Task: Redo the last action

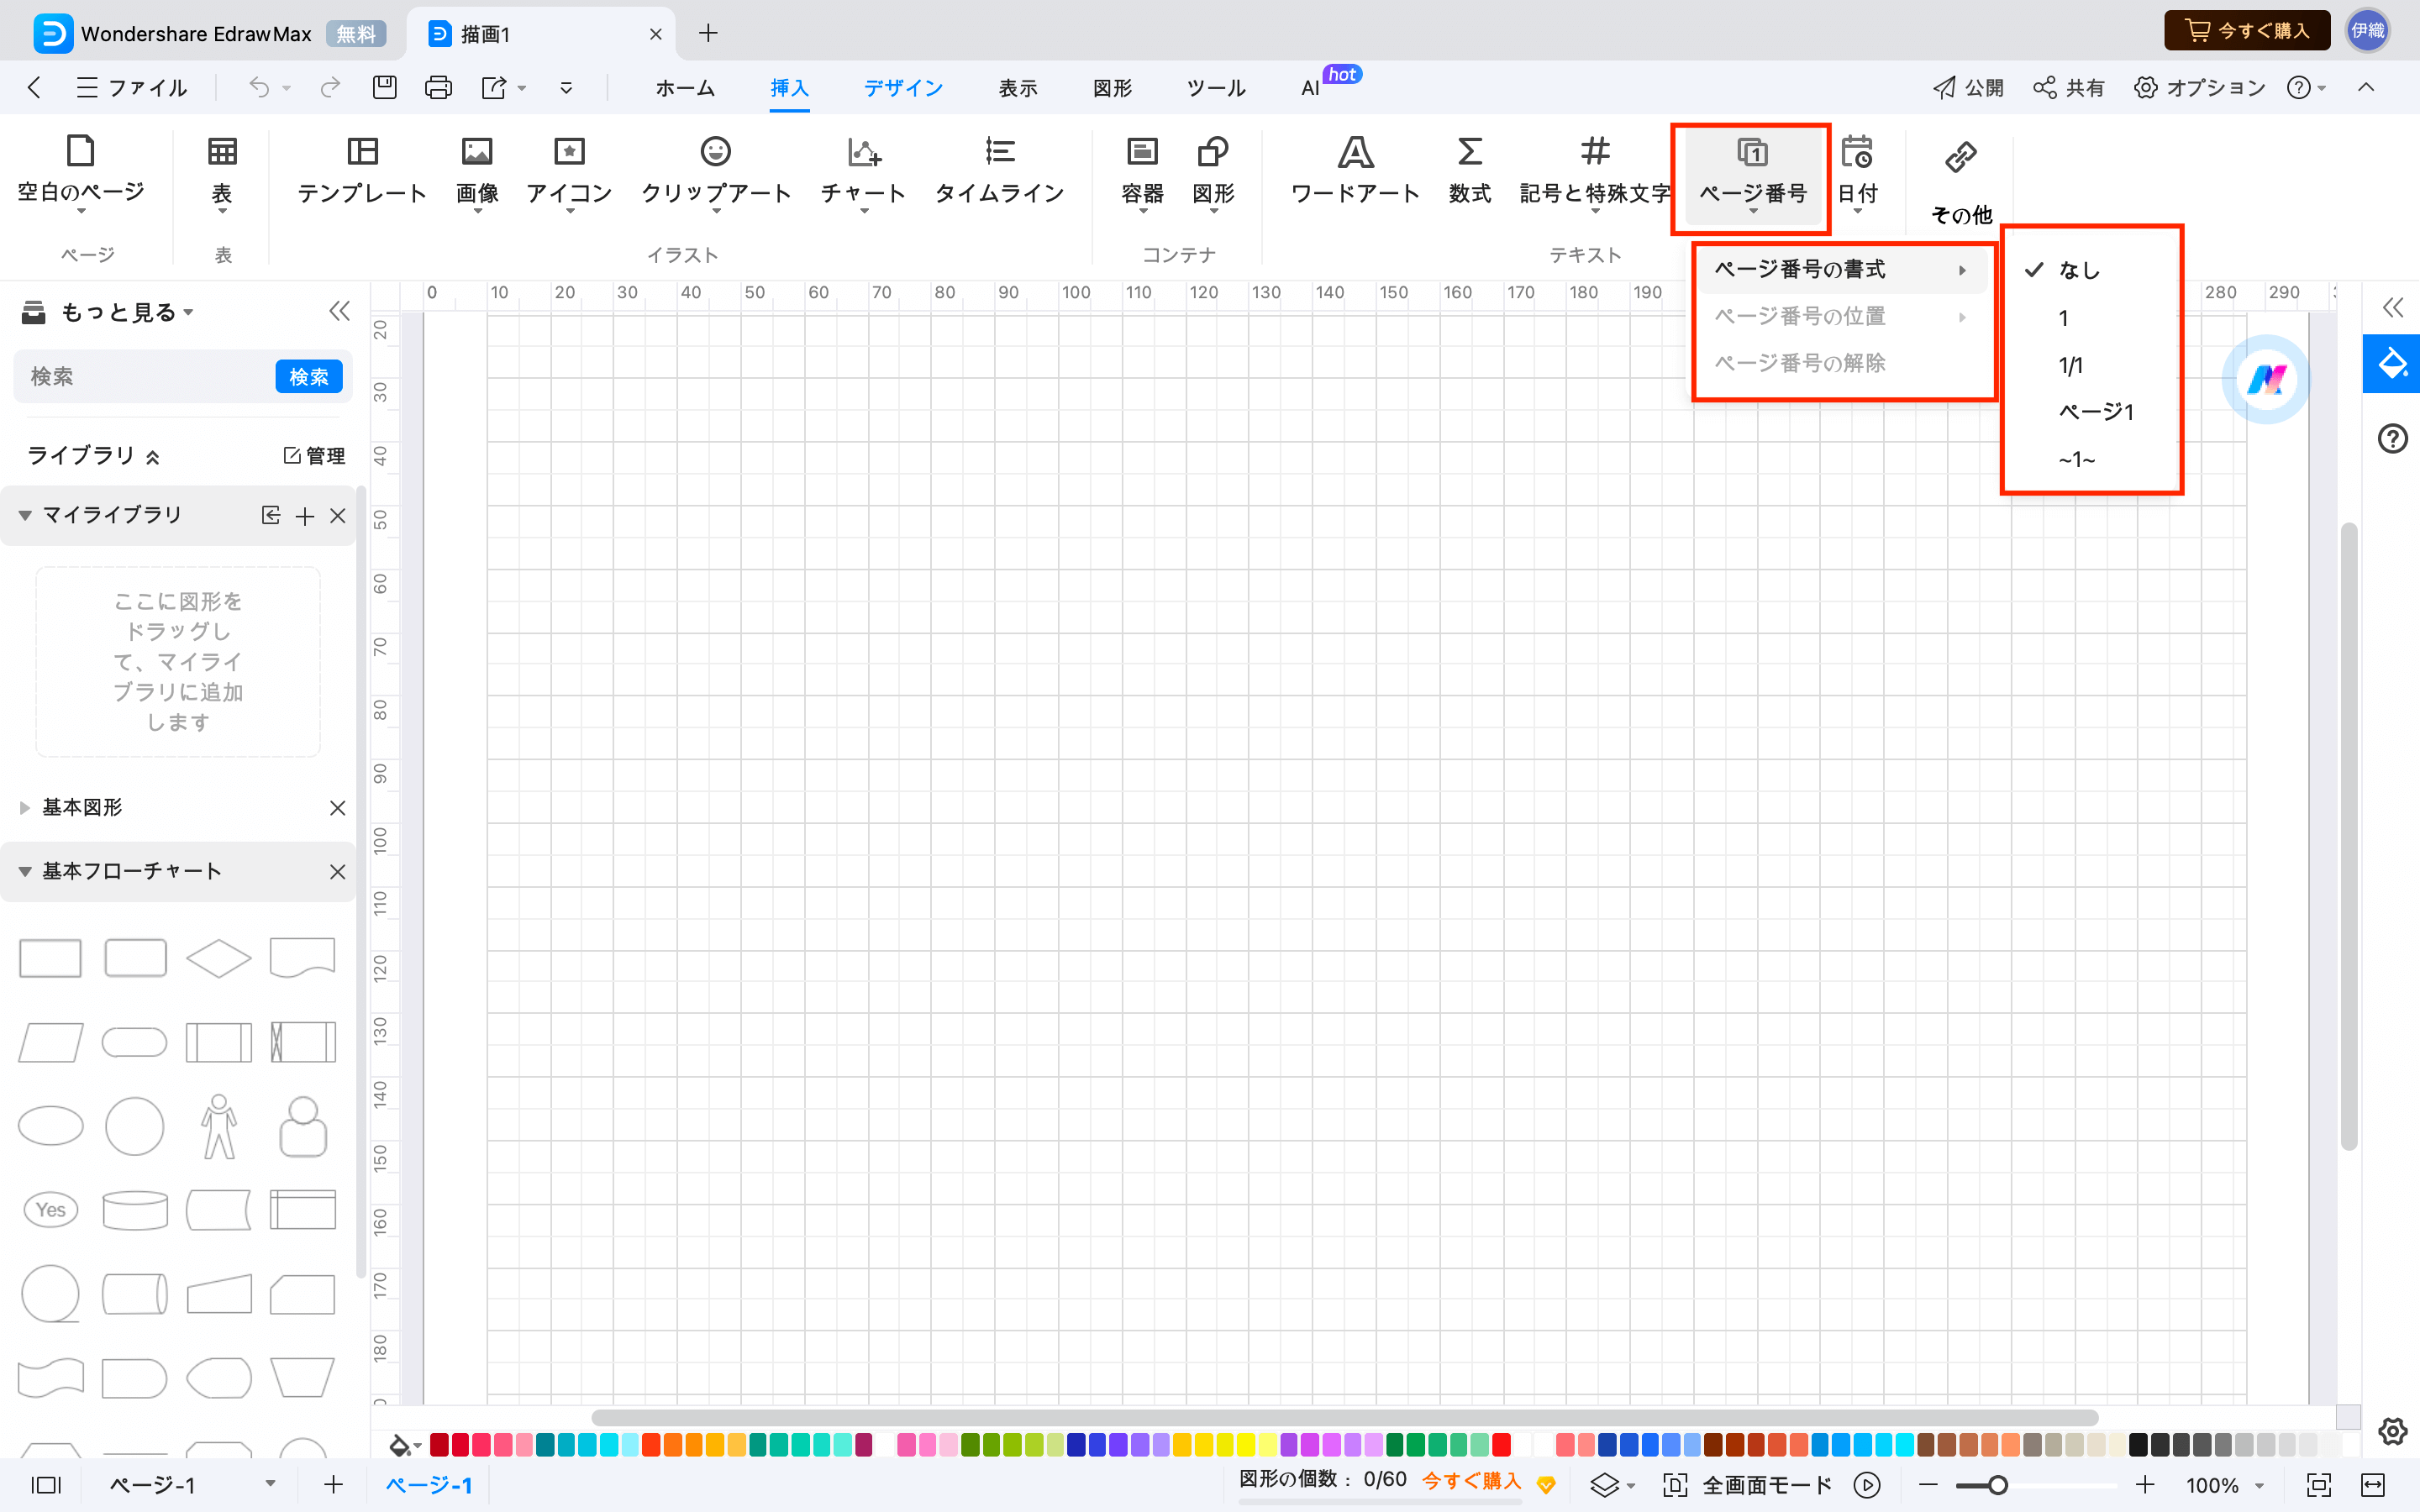Action: (329, 88)
